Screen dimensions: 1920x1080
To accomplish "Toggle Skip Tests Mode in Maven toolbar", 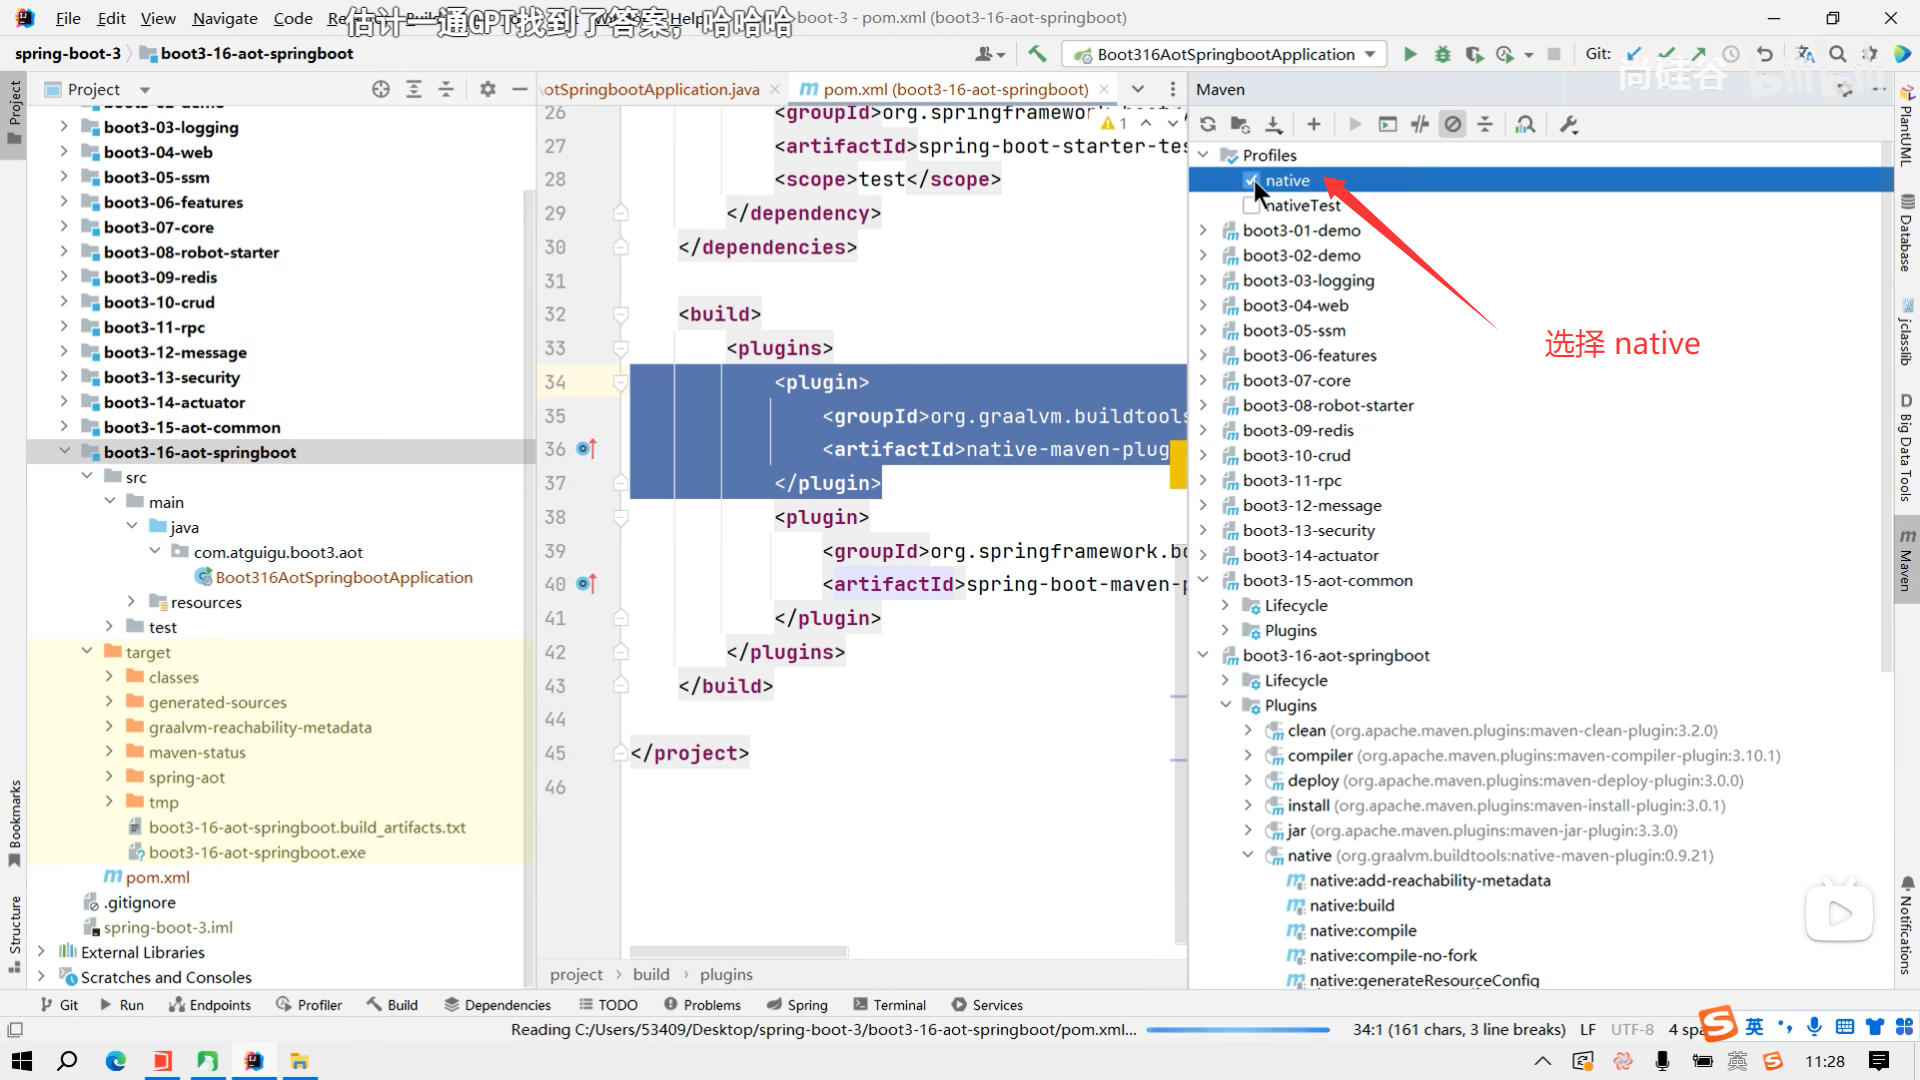I will [1453, 125].
